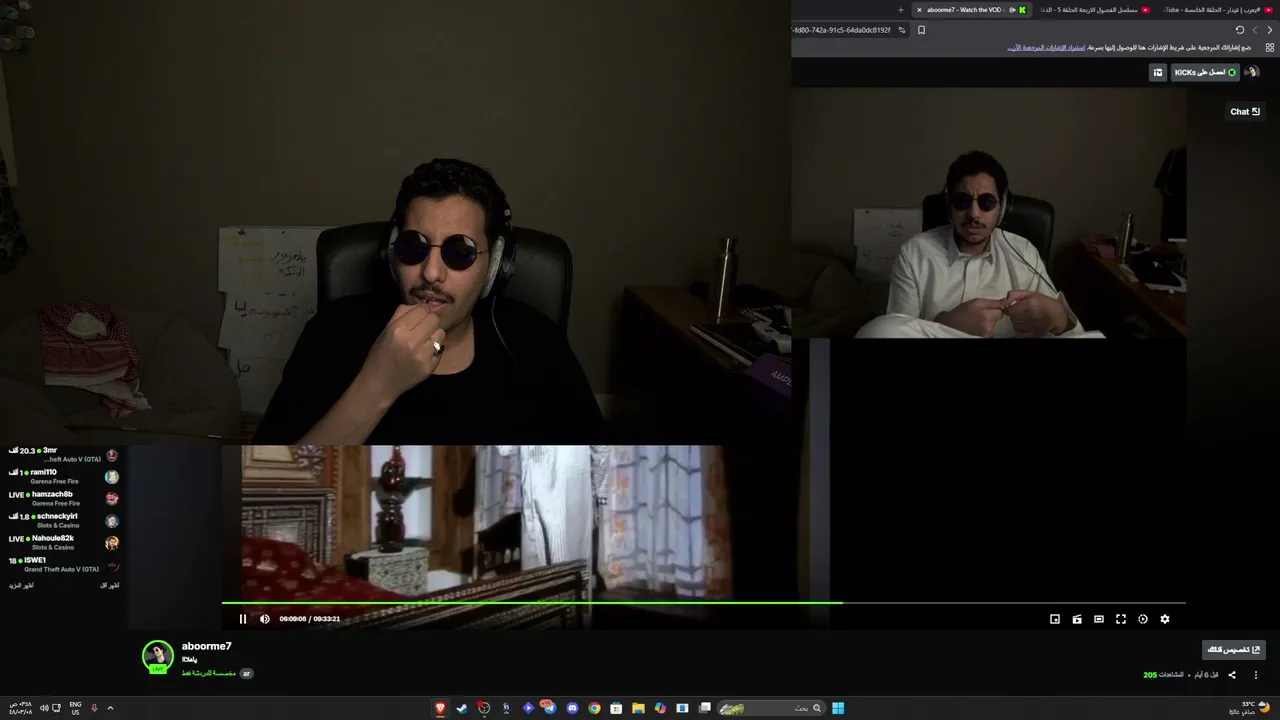Open rami110 channel in recommended list
This screenshot has height=720, width=1280.
click(63, 477)
